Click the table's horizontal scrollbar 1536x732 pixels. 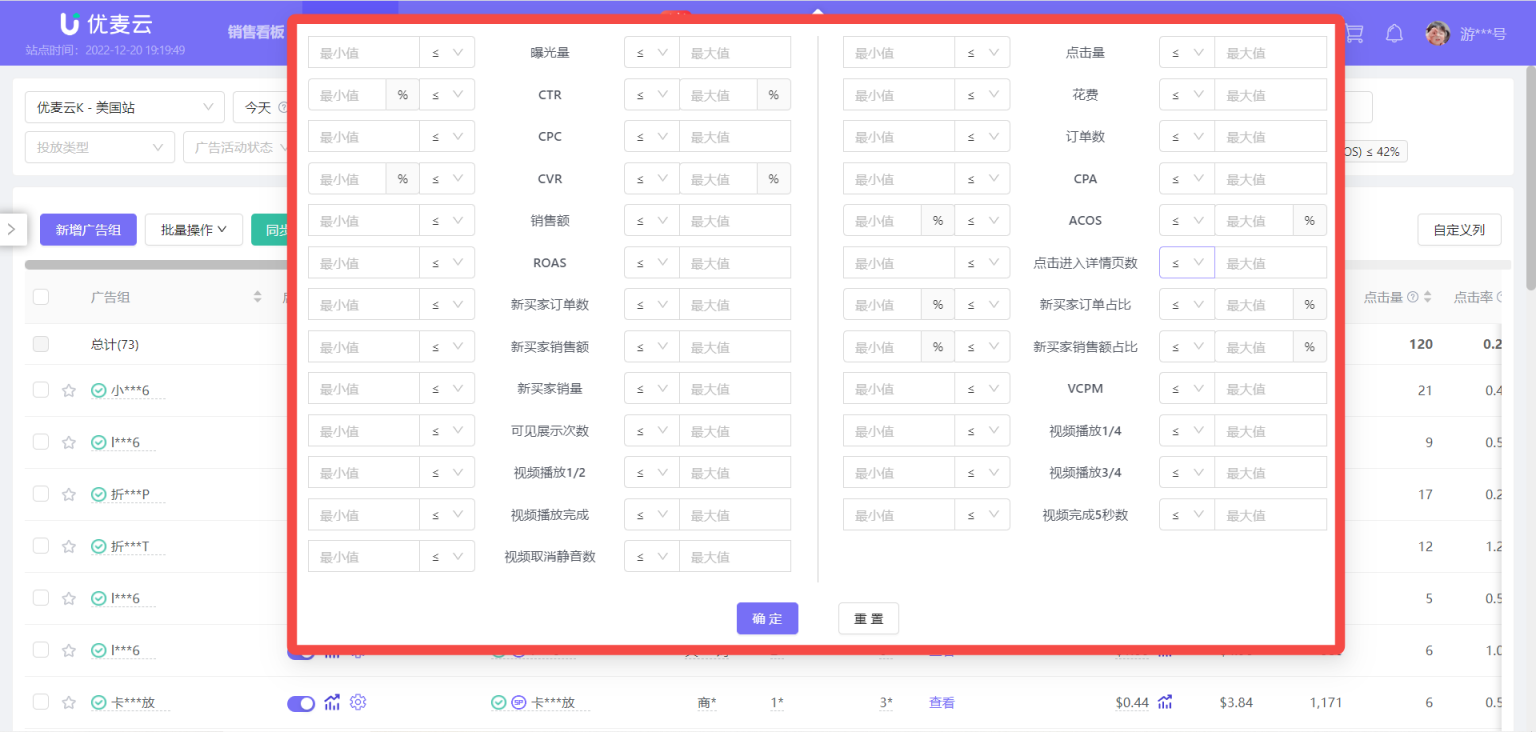pyautogui.click(x=156, y=265)
